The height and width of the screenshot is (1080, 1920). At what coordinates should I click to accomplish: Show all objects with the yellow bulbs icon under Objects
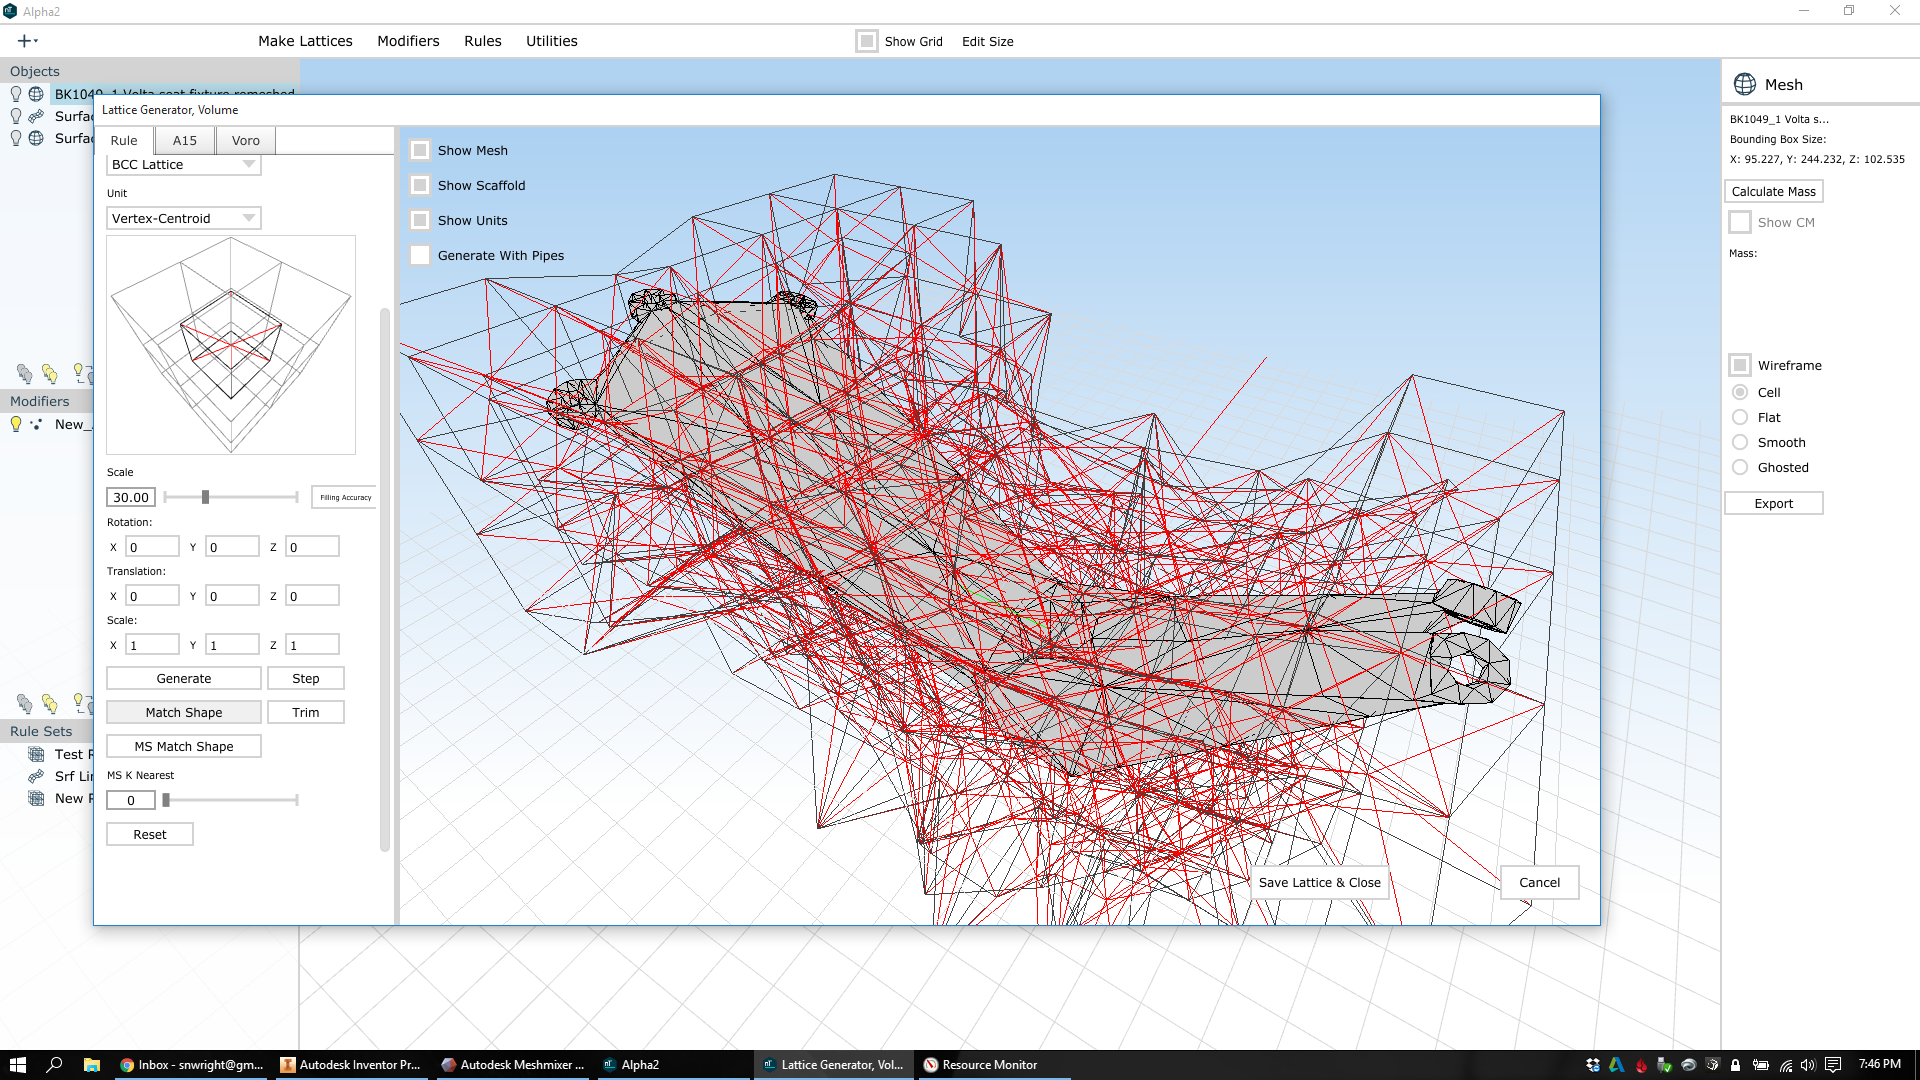pyautogui.click(x=50, y=374)
